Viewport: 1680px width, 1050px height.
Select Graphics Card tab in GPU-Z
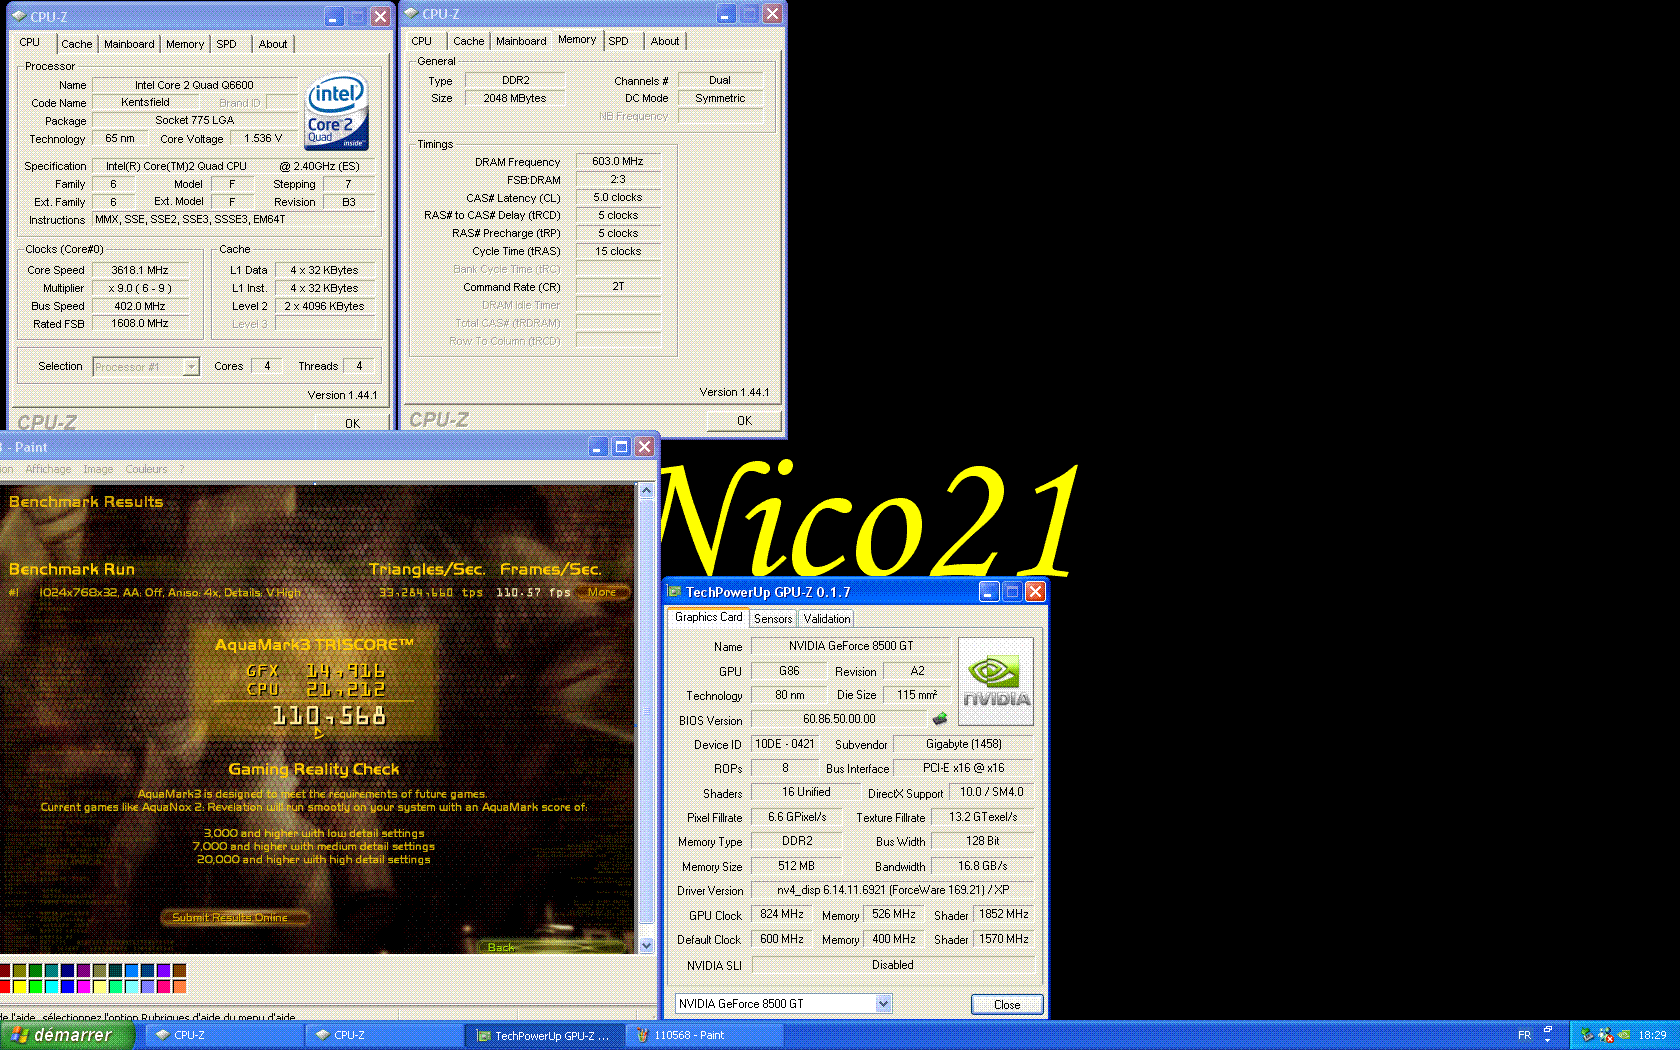708,617
